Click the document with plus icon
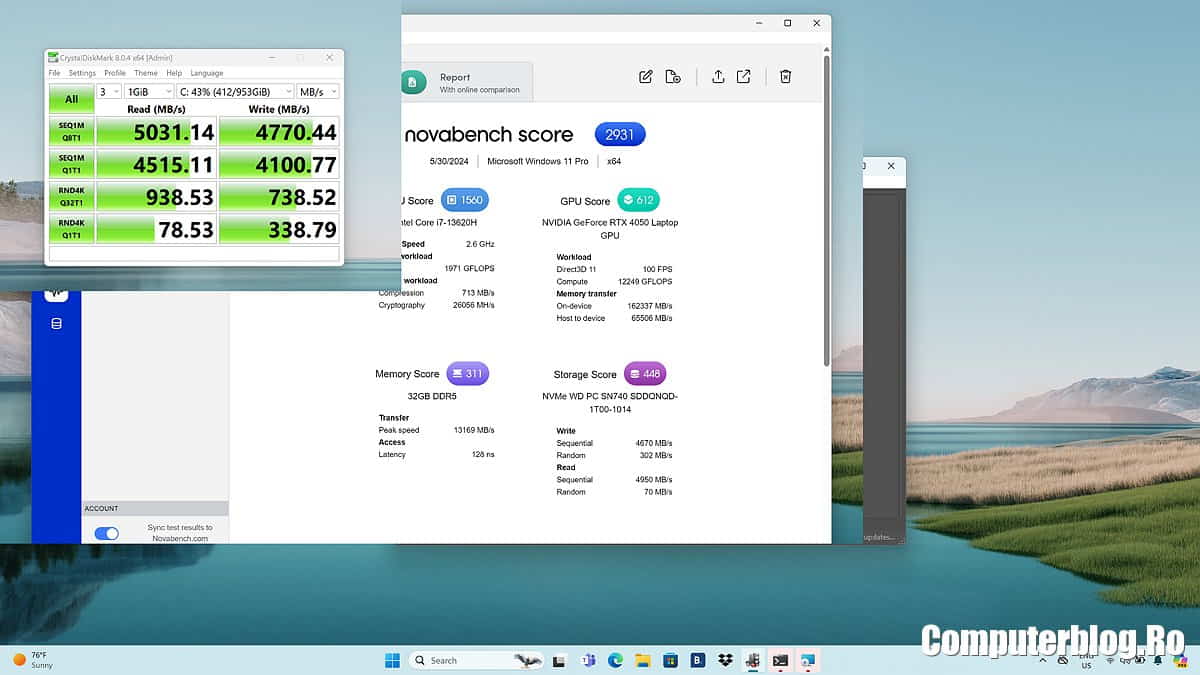Screen dimensions: 1200x675 pyautogui.click(x=673, y=77)
